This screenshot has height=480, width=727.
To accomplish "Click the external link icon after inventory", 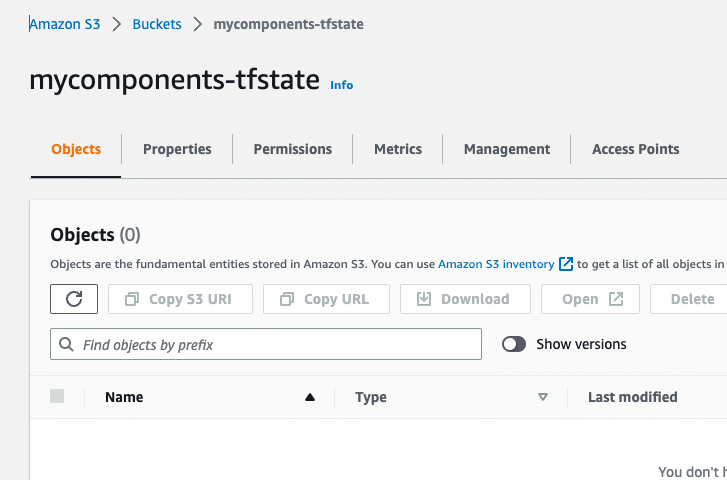I will [x=566, y=264].
